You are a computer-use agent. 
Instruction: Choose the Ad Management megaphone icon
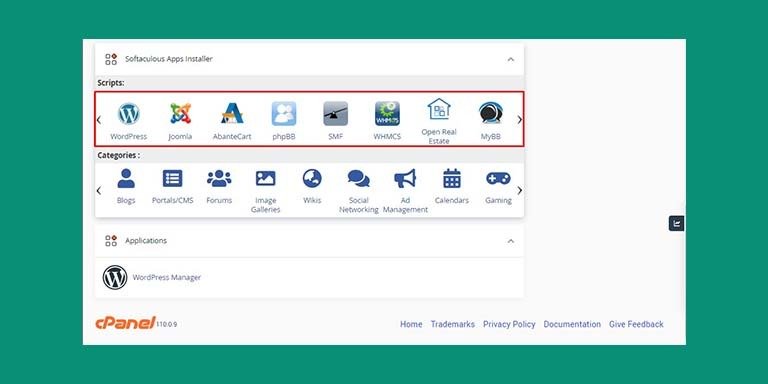pyautogui.click(x=405, y=178)
